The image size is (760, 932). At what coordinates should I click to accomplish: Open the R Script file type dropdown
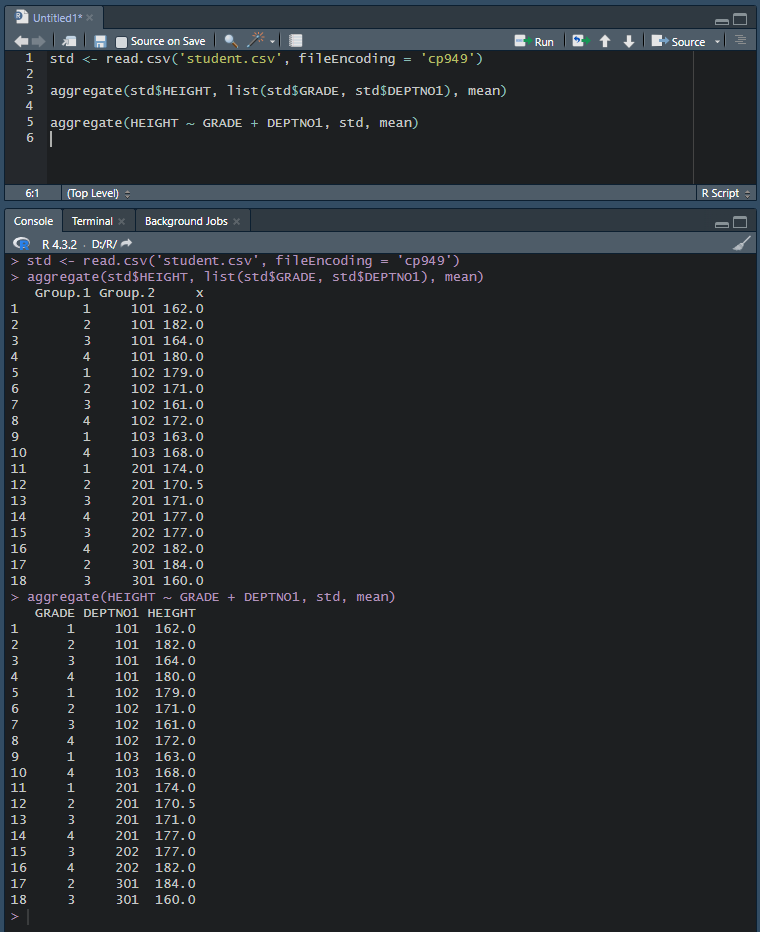pos(726,193)
